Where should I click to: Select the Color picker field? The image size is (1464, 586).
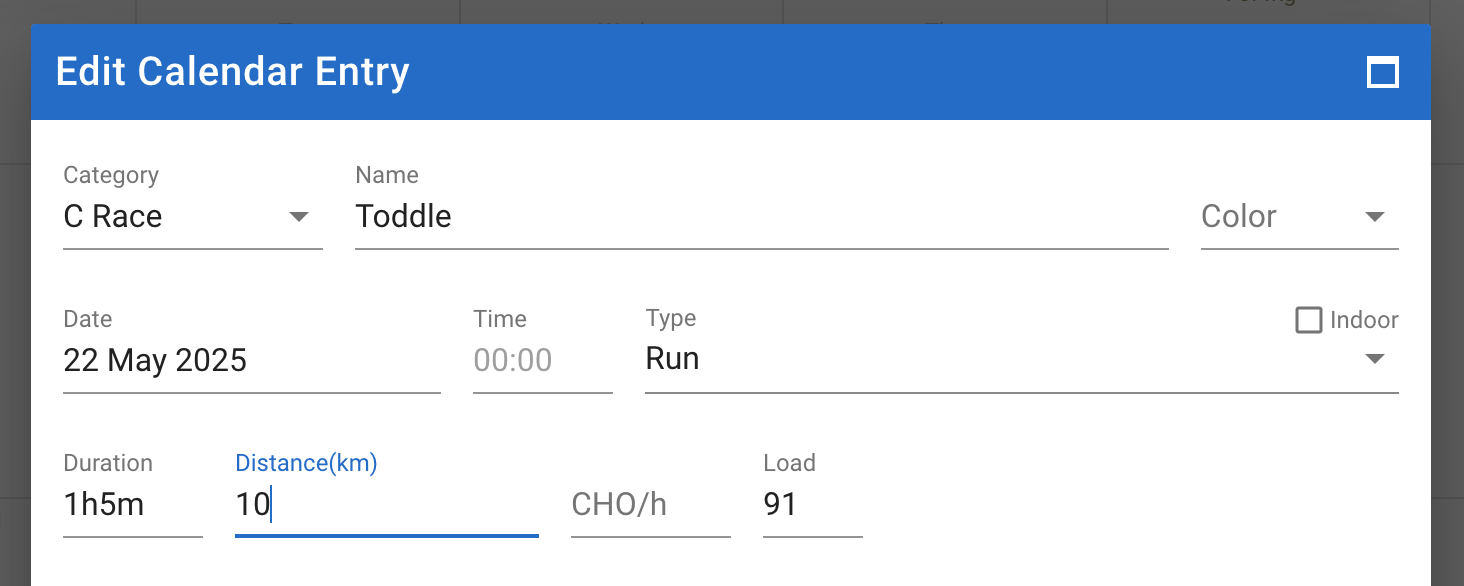[x=1299, y=217]
